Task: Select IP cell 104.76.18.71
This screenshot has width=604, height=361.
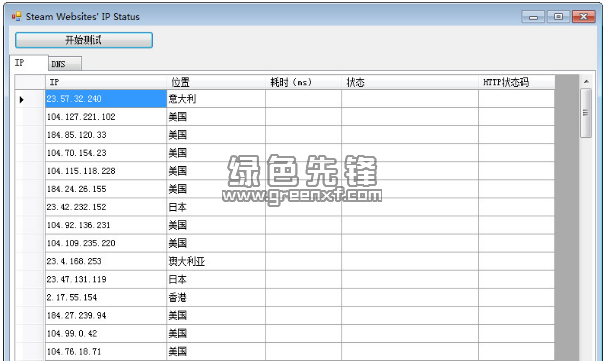Action: tap(106, 352)
